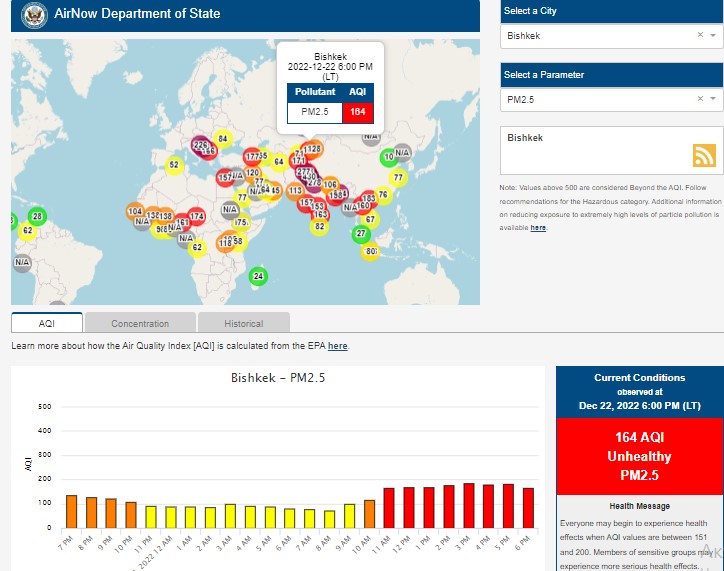This screenshot has width=724, height=571.
Task: Click the green map marker labeled 24
Action: (x=259, y=276)
